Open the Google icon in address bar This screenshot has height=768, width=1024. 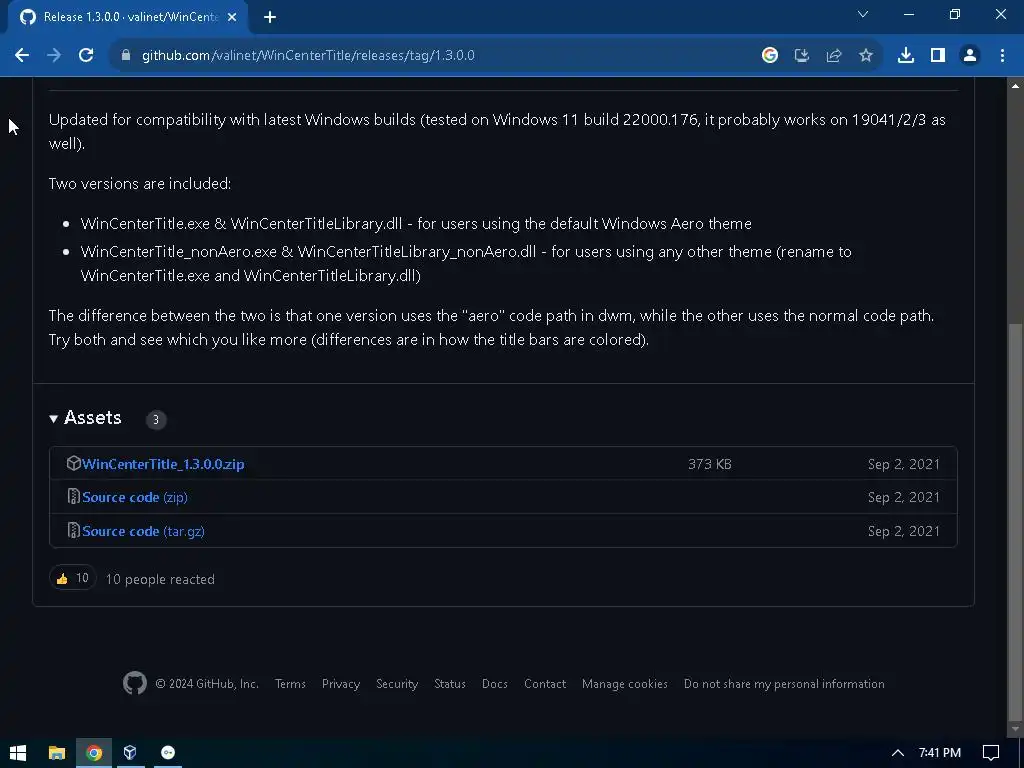point(770,56)
